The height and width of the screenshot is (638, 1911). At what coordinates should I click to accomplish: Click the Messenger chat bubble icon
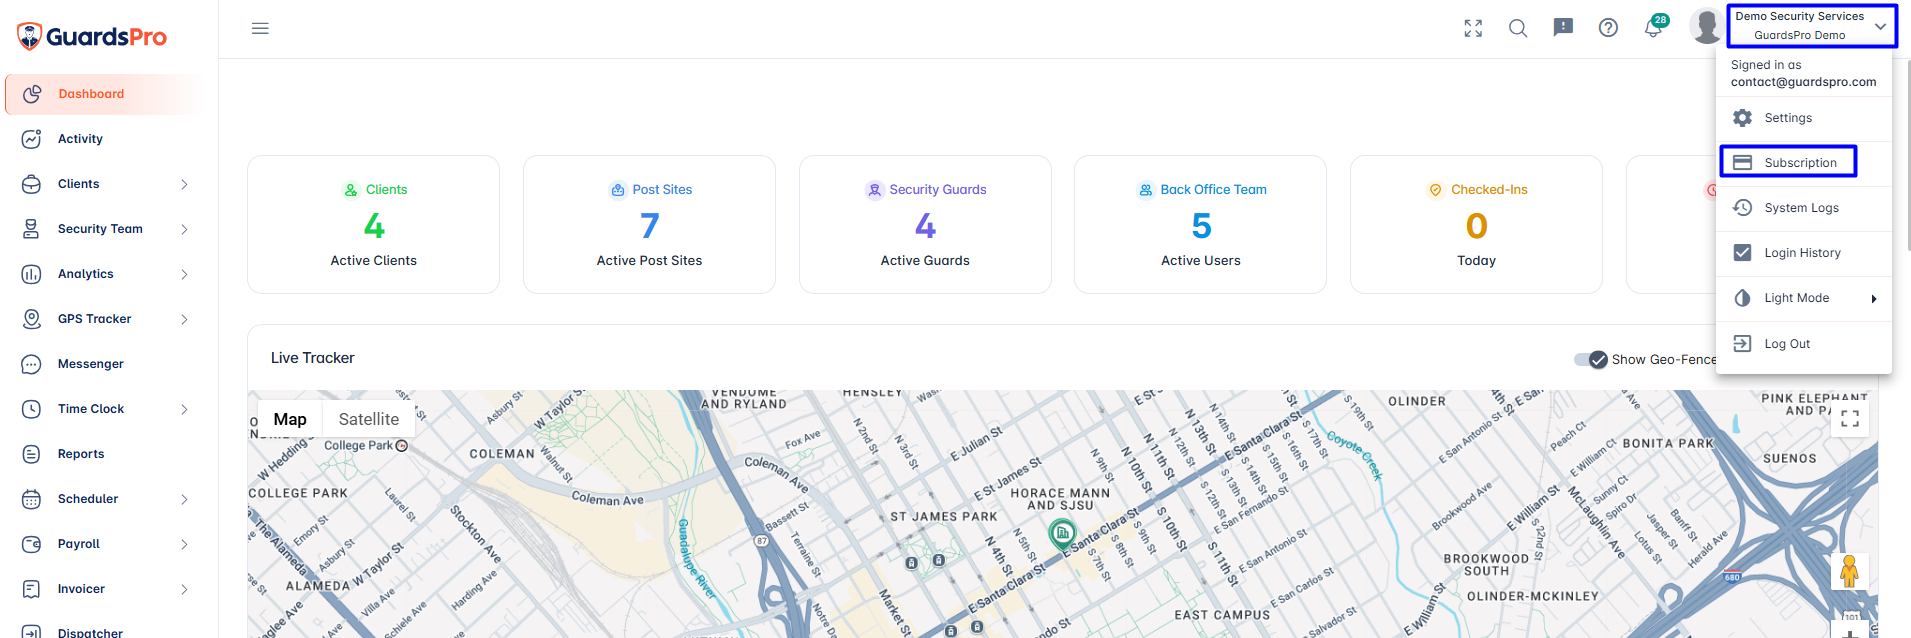[32, 364]
